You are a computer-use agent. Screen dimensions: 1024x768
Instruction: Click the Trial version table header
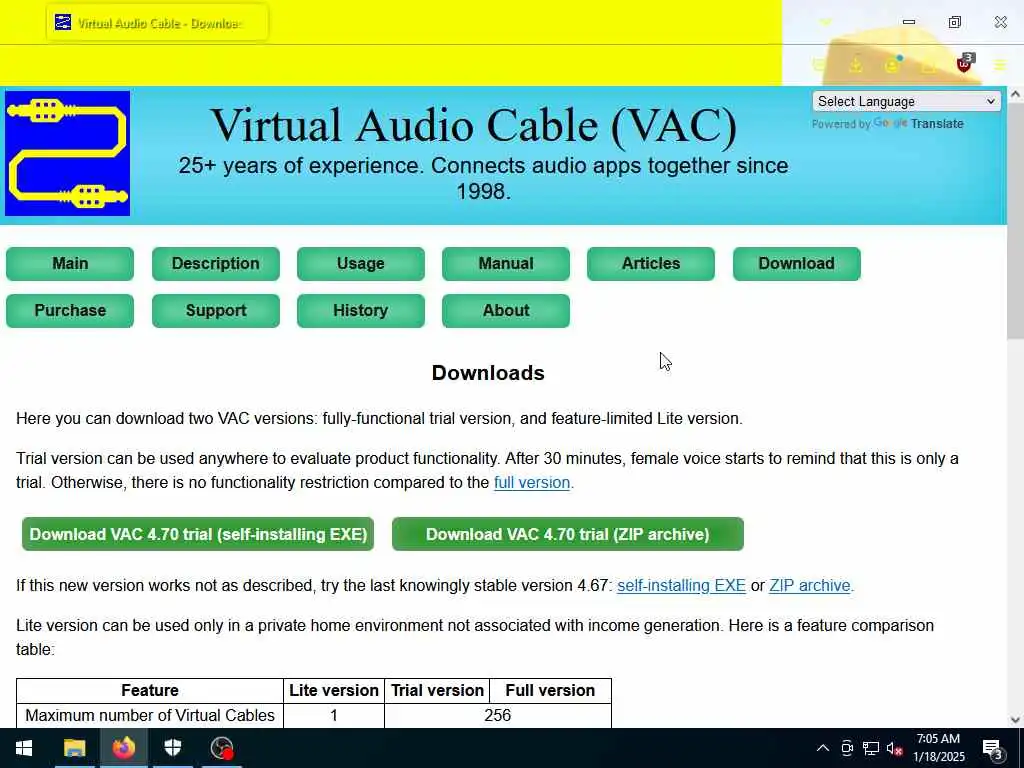[x=438, y=690]
